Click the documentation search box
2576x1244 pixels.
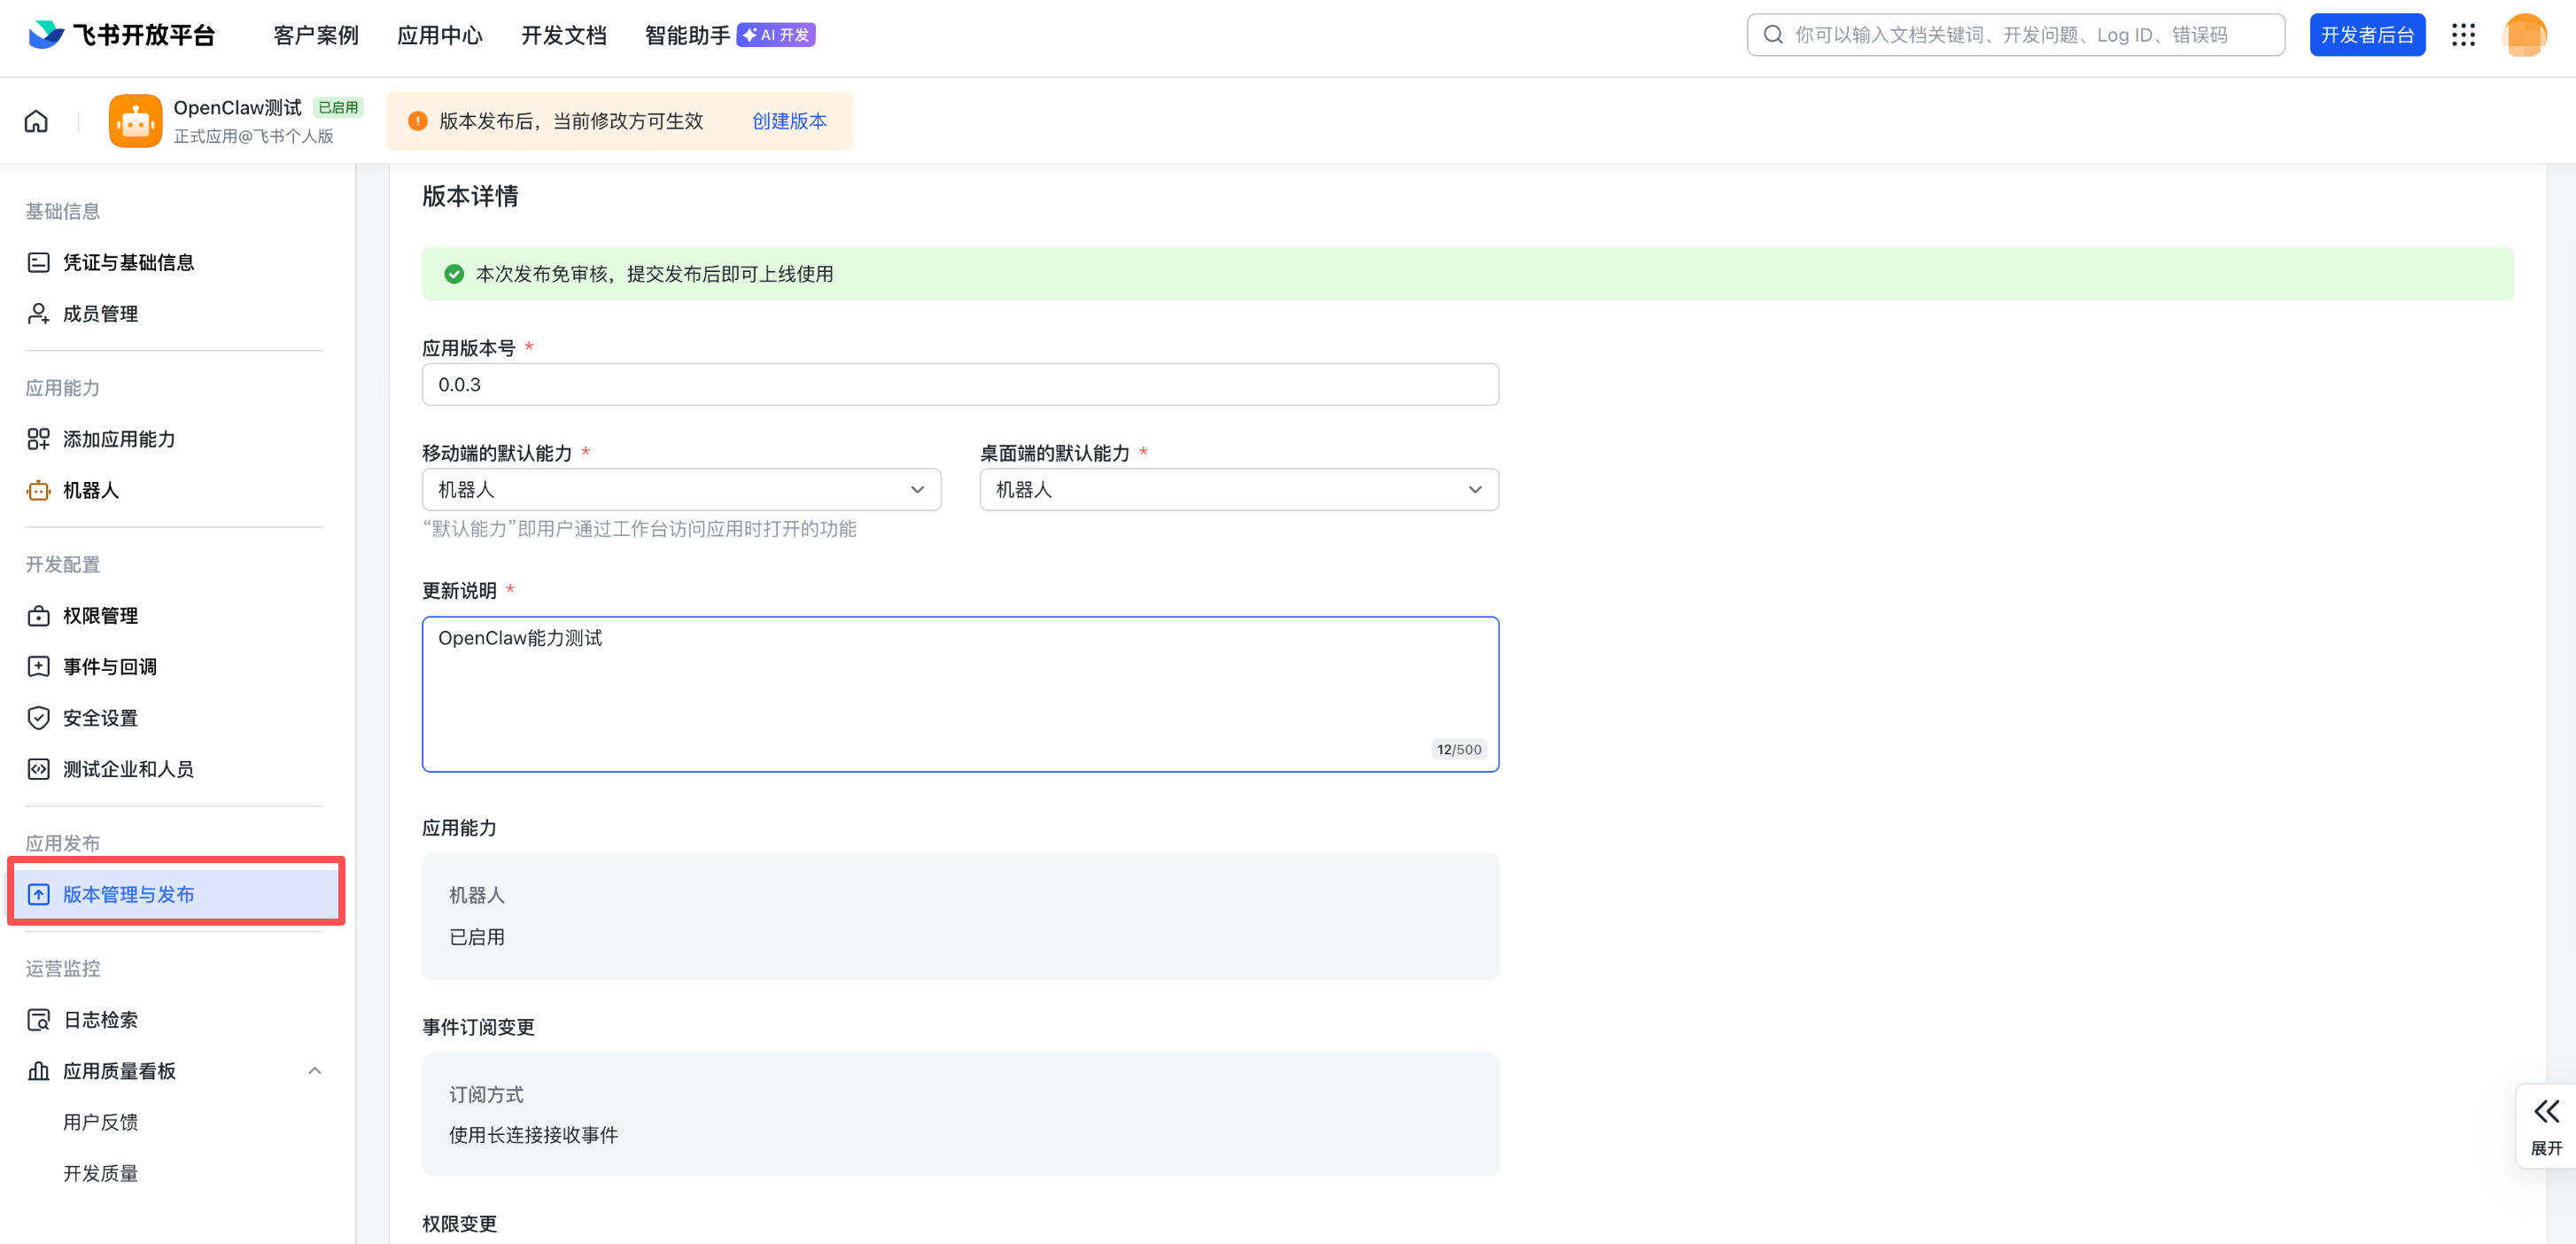pos(2015,35)
